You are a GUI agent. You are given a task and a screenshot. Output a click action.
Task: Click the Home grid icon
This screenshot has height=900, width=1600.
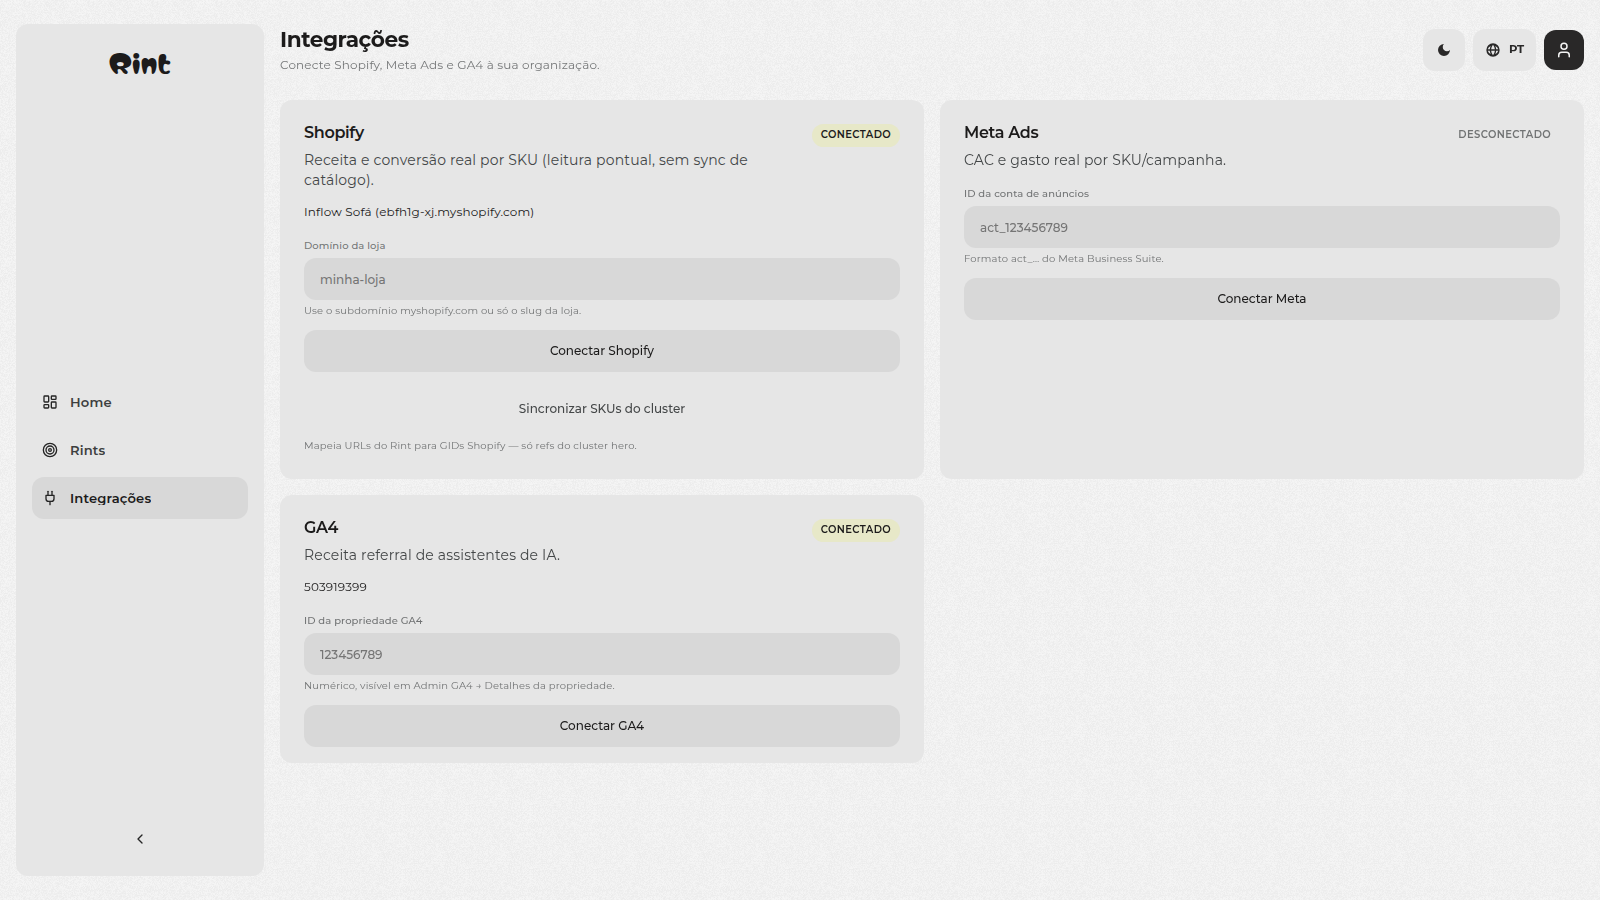coord(50,402)
